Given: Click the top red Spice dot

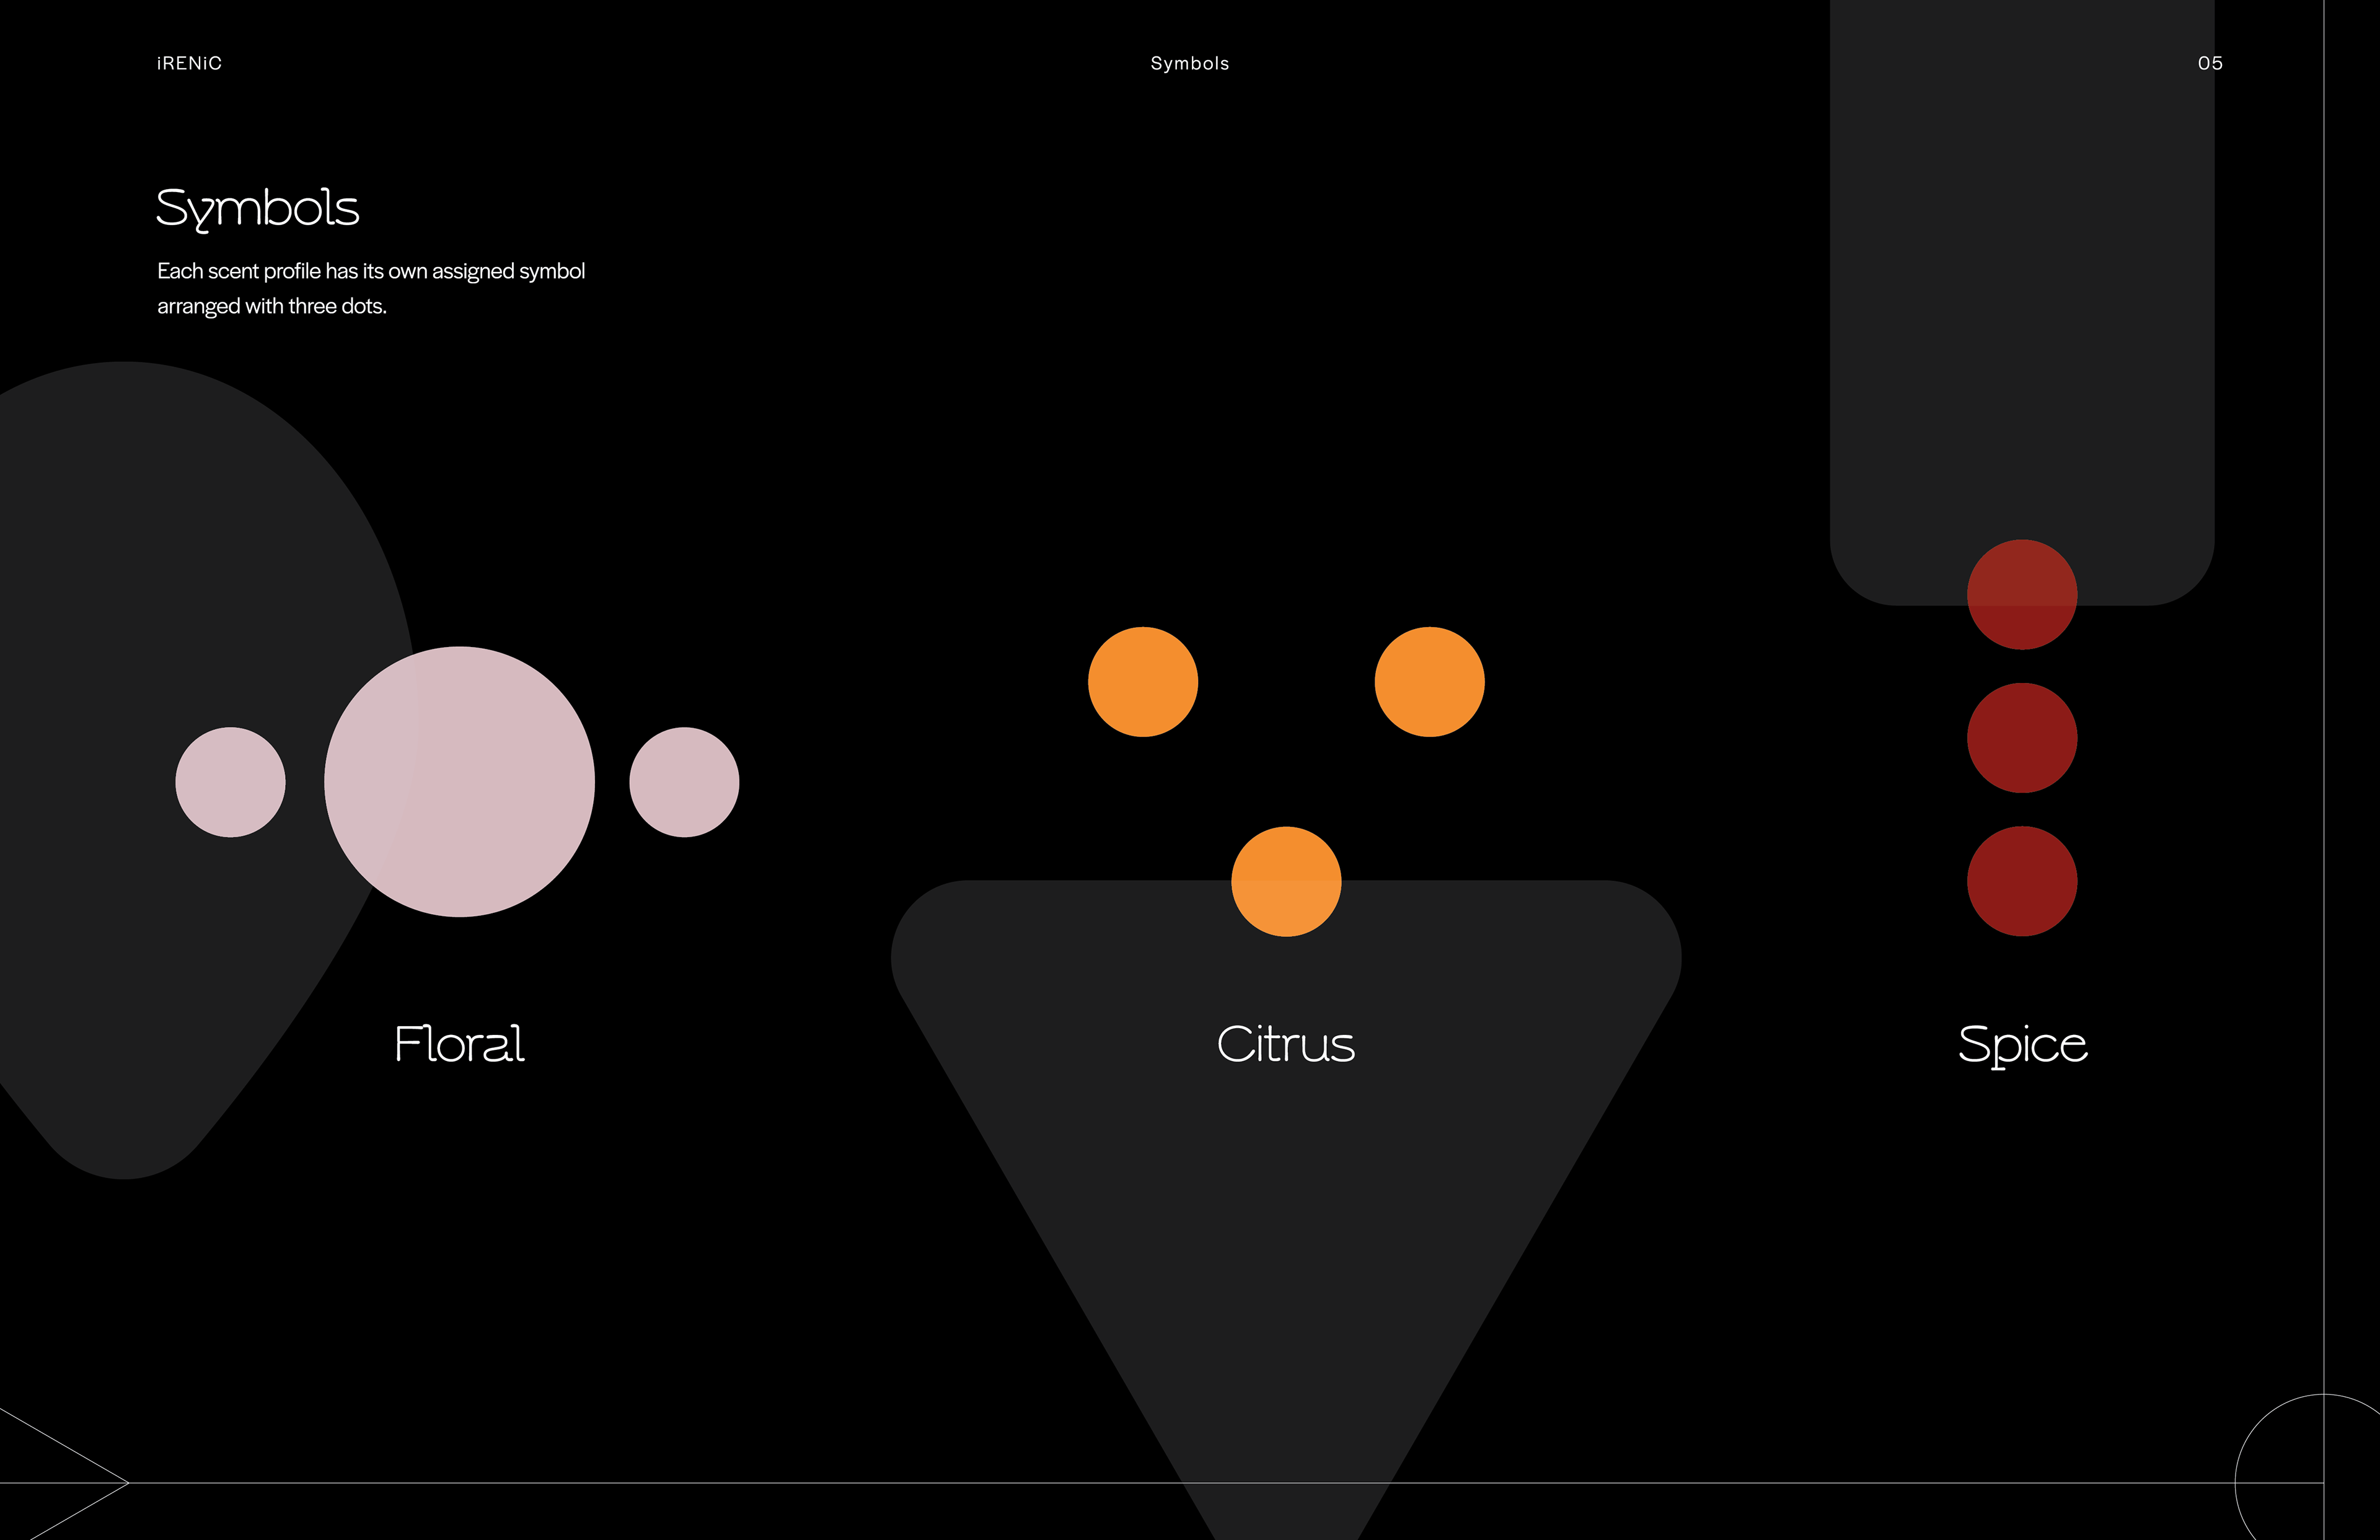Looking at the screenshot, I should pos(2022,595).
